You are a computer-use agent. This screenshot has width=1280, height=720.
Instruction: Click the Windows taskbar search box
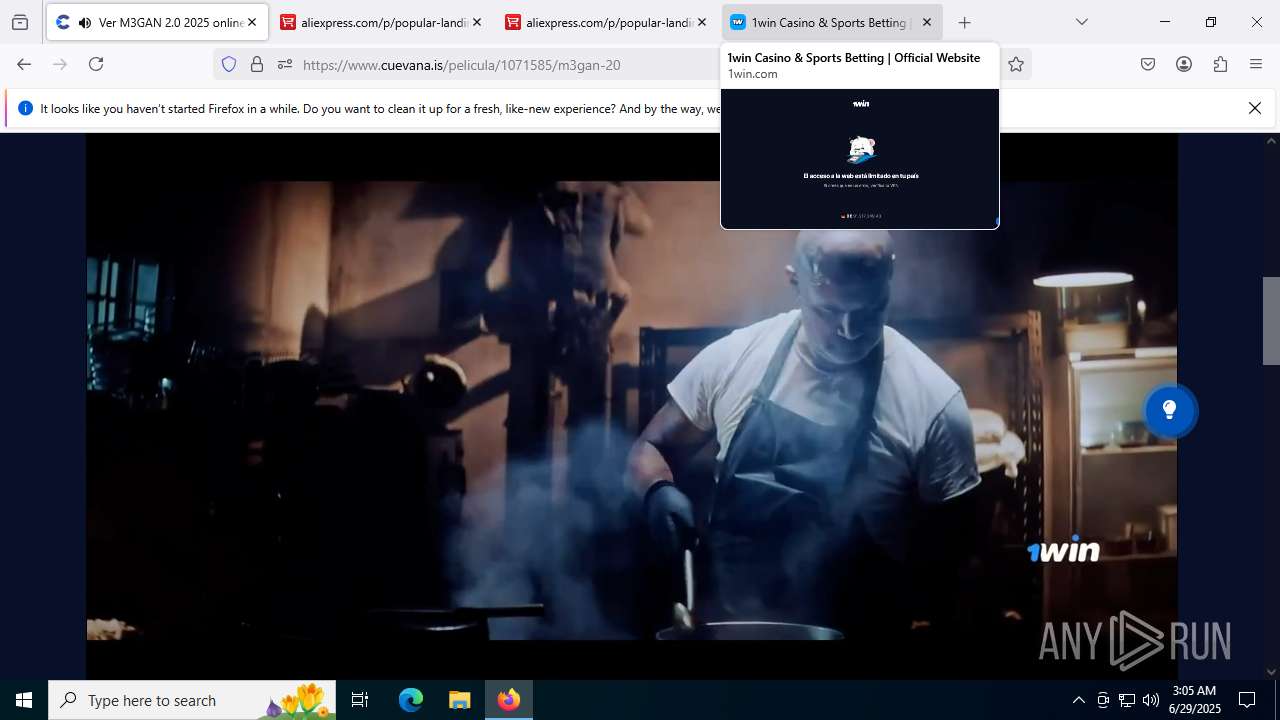pyautogui.click(x=192, y=700)
